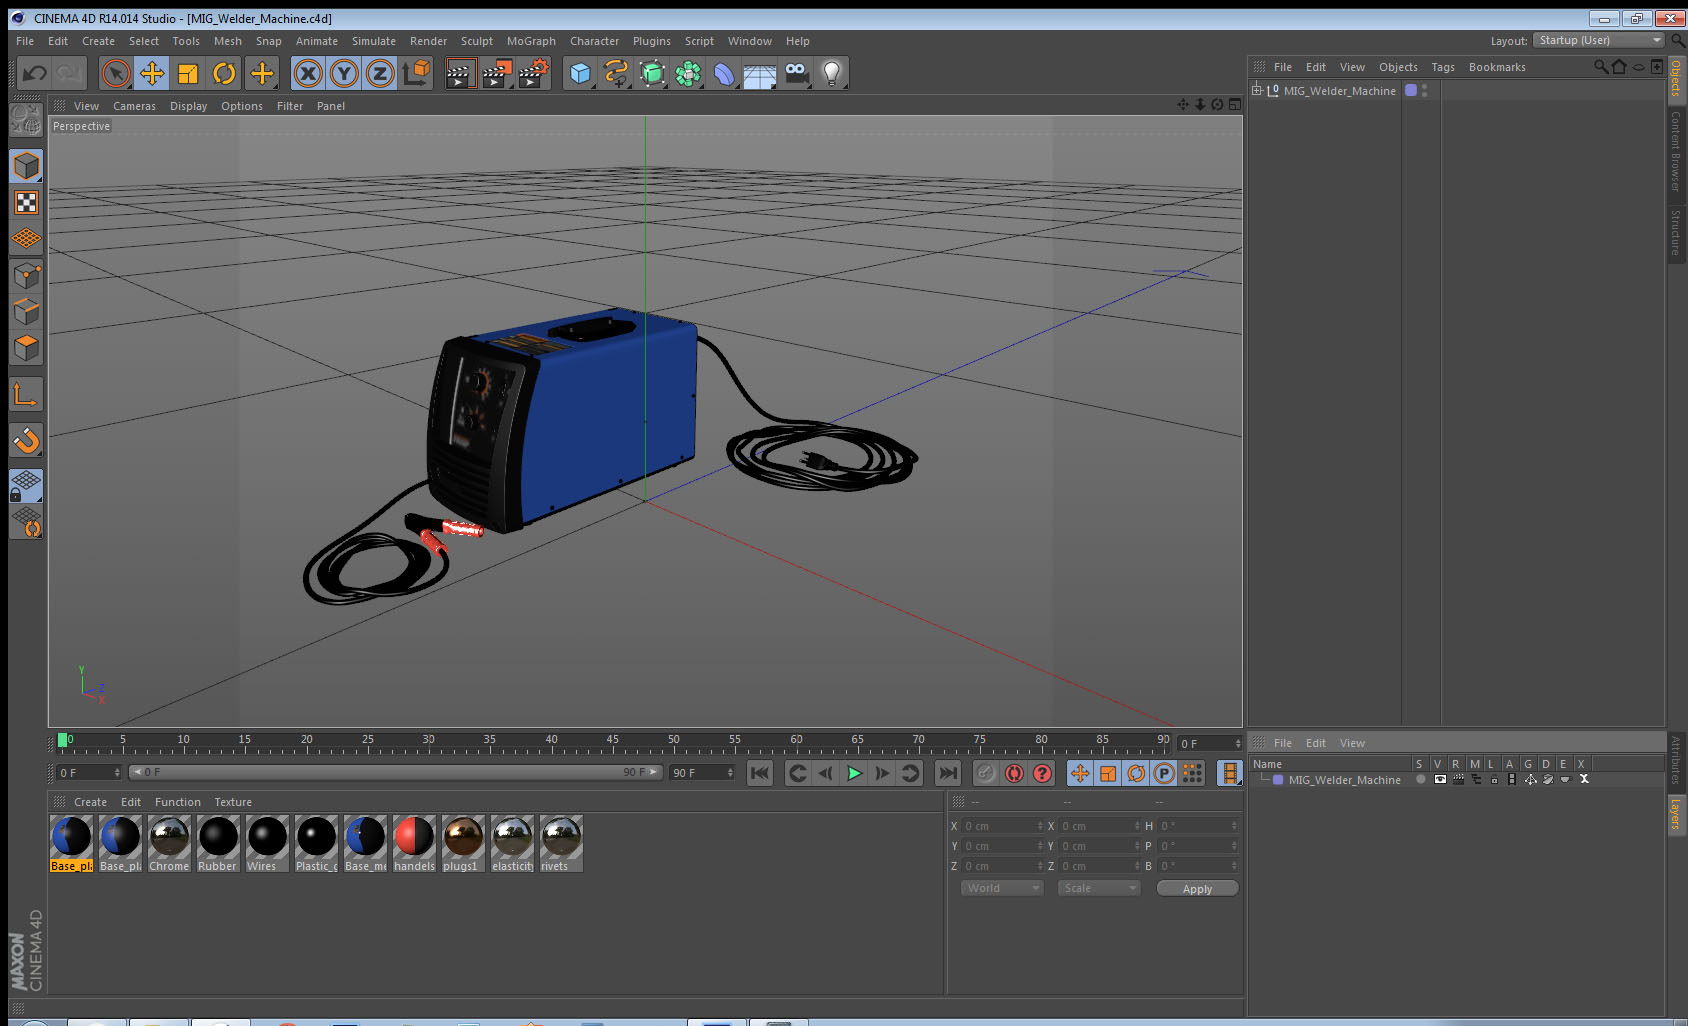The height and width of the screenshot is (1026, 1688).
Task: Open the Scale mode dropdown in coordinates
Action: [1099, 888]
